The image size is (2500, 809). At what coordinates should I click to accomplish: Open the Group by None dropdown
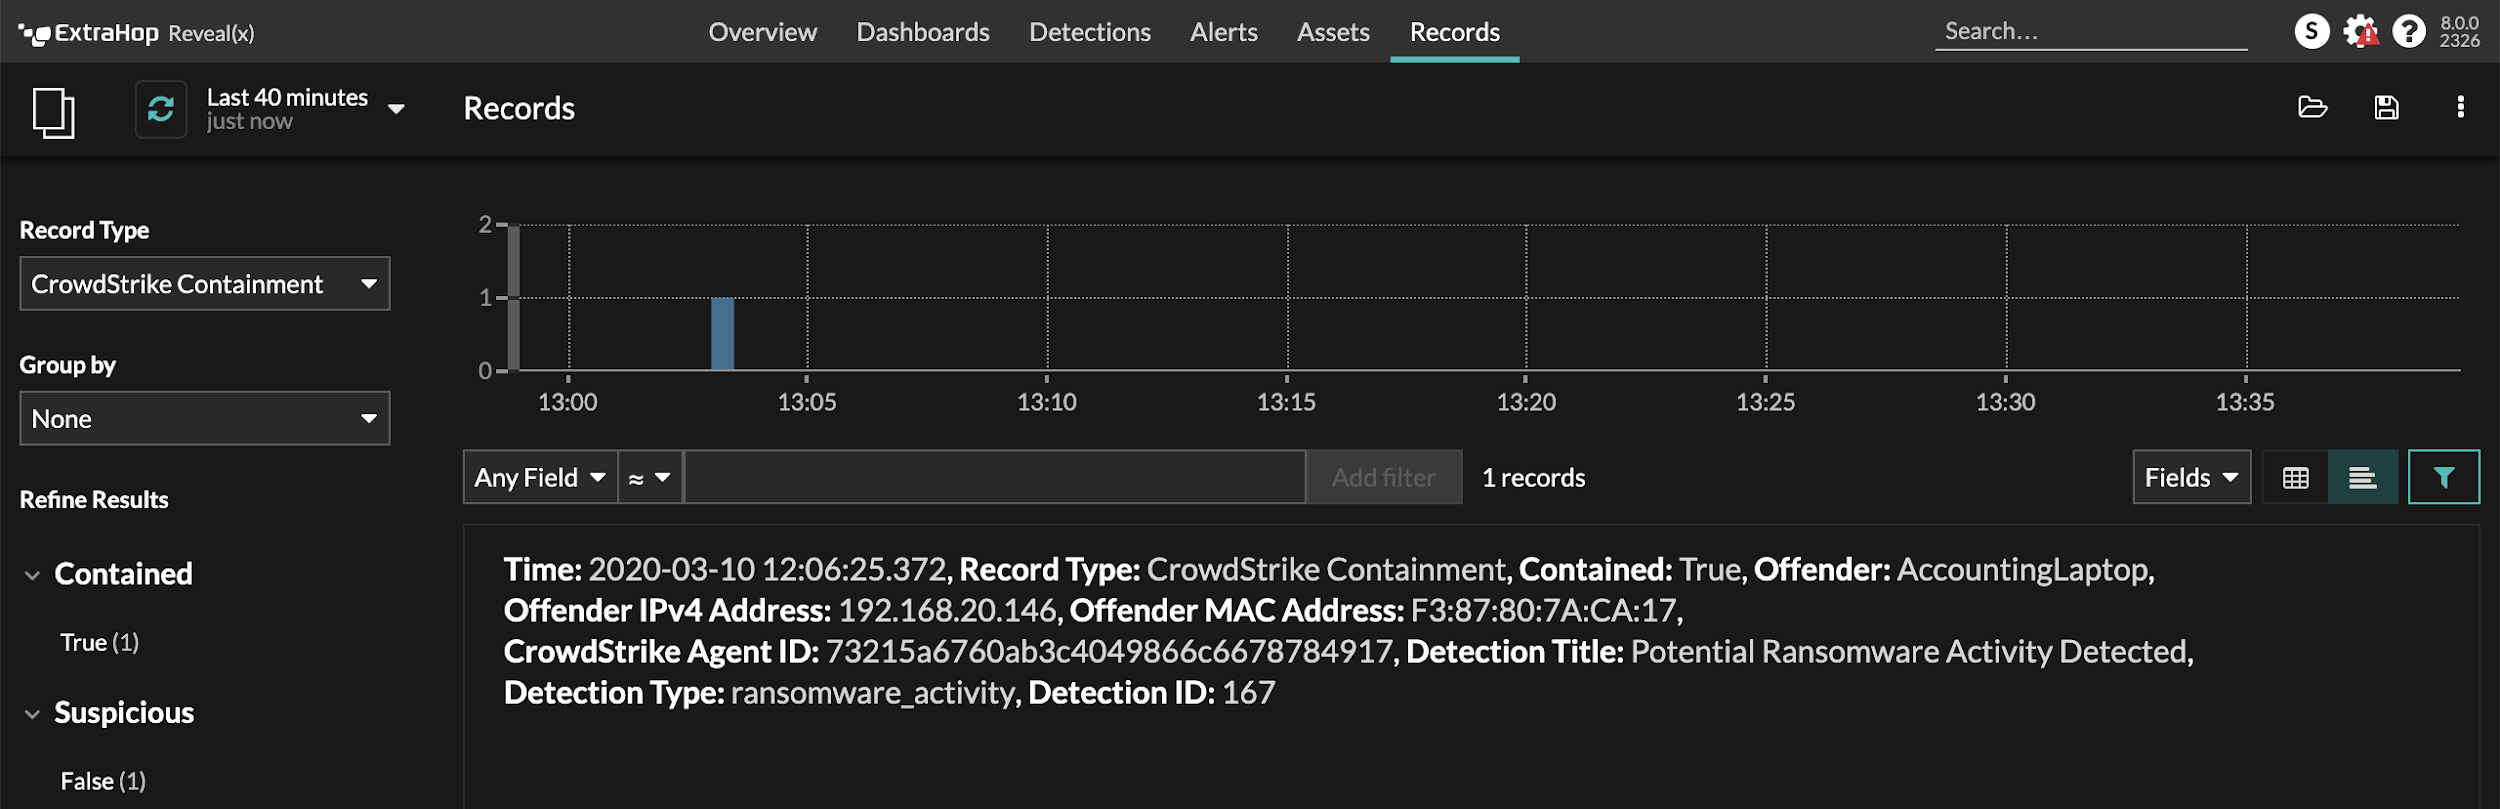pos(205,419)
